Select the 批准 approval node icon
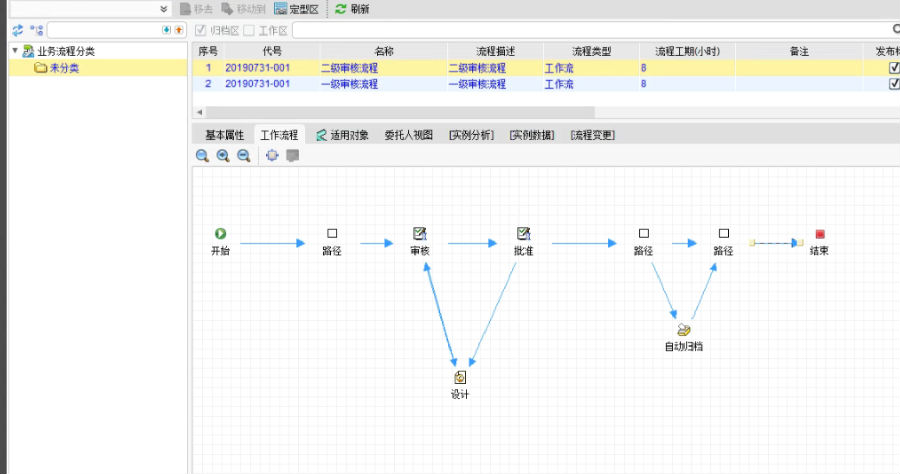Viewport: 900px width, 474px height. 523,233
